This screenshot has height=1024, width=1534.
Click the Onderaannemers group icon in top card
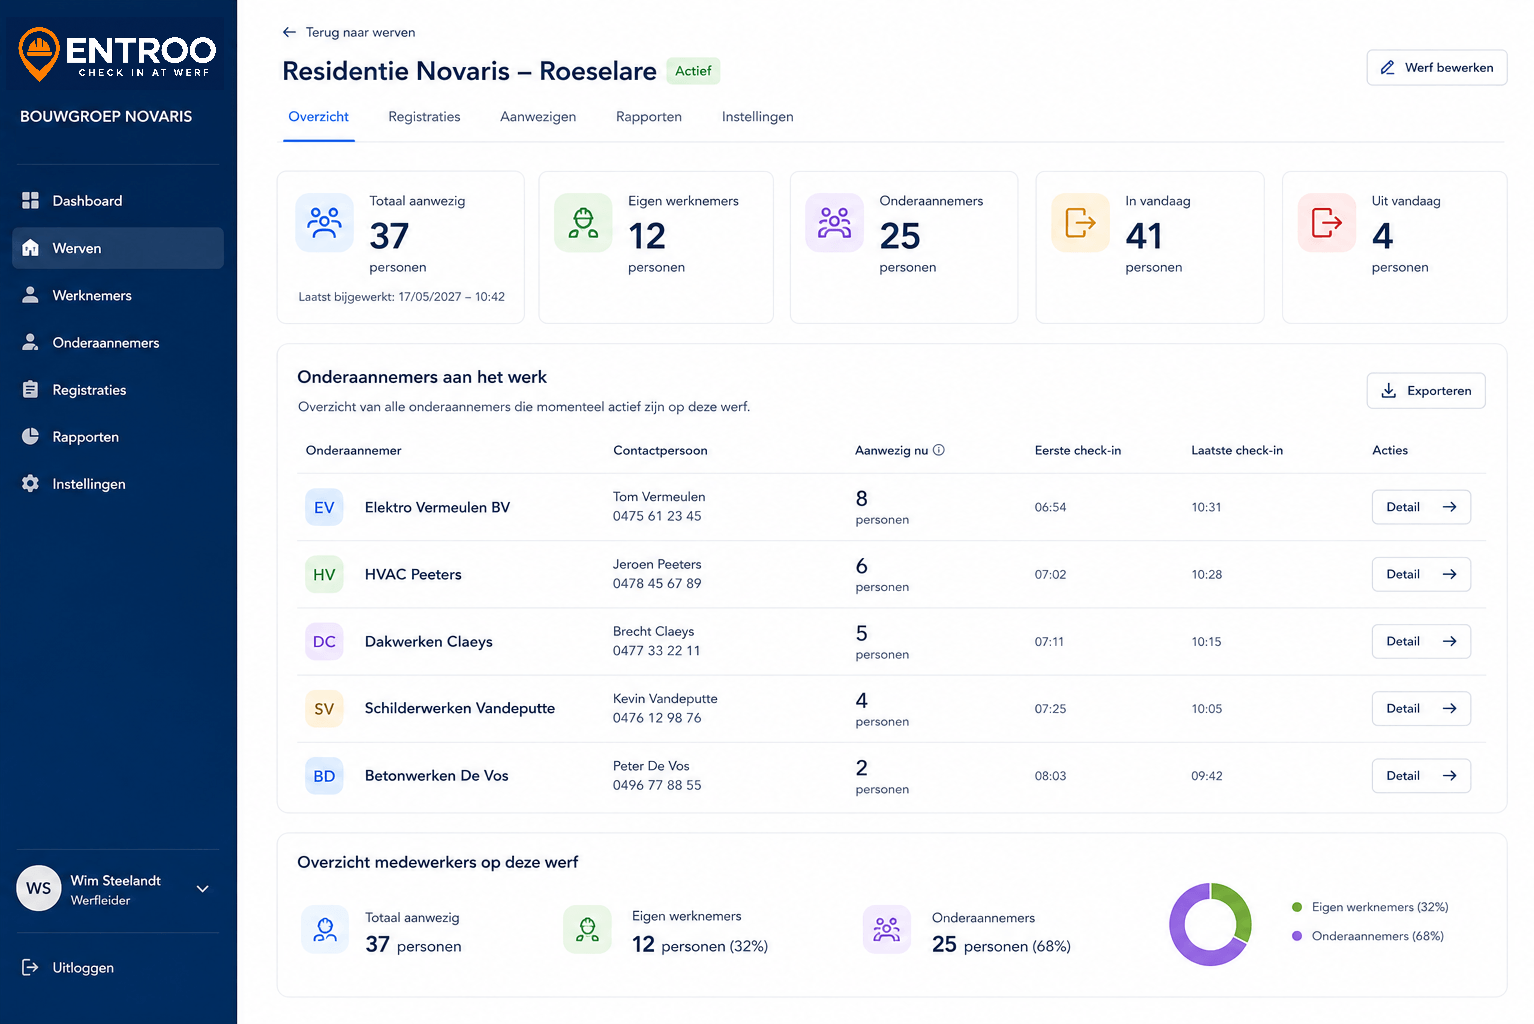coord(835,222)
